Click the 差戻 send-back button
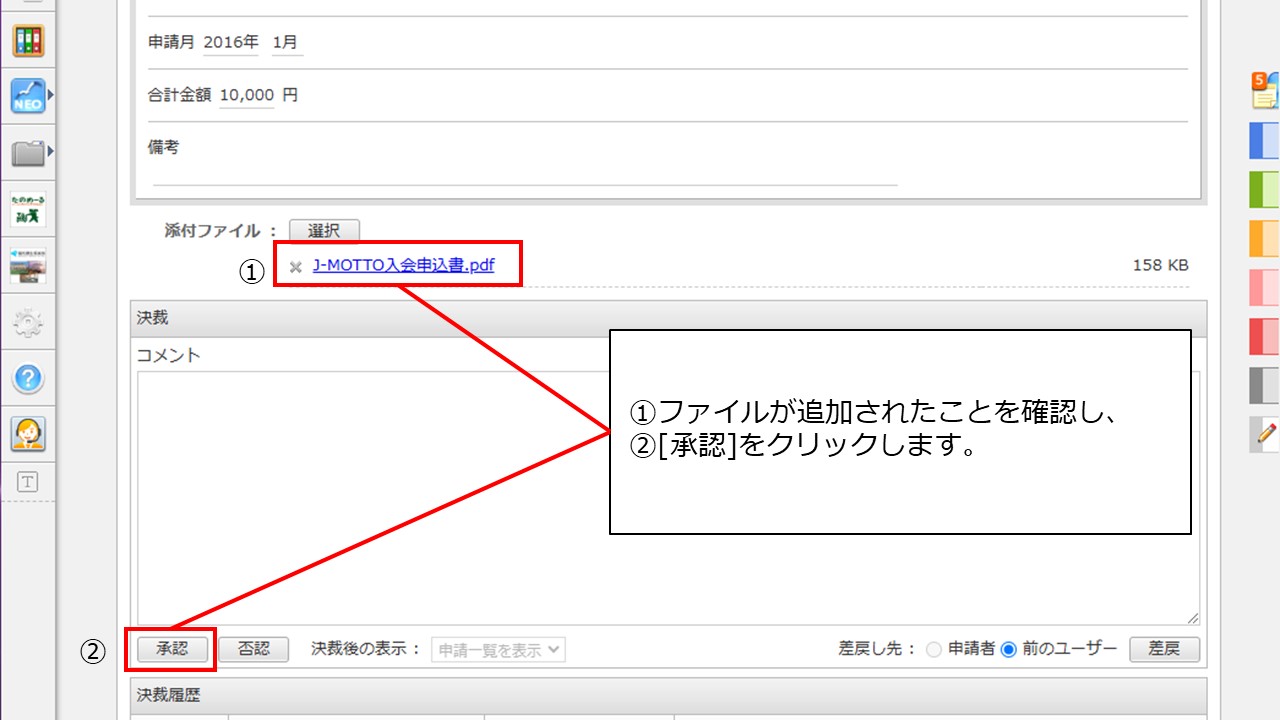 tap(1164, 649)
